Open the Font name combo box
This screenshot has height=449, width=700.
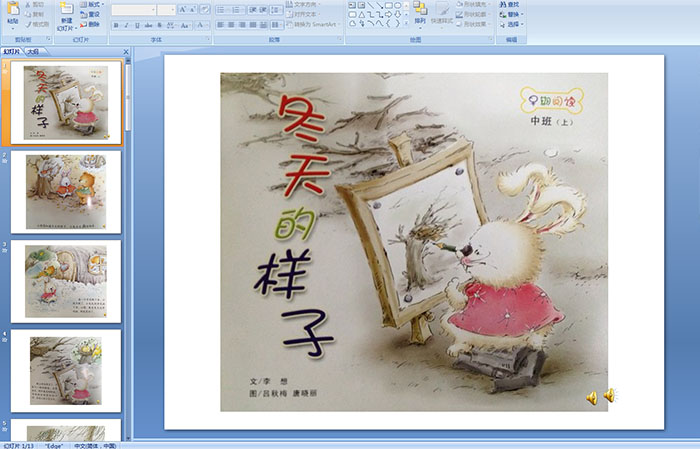coord(133,10)
